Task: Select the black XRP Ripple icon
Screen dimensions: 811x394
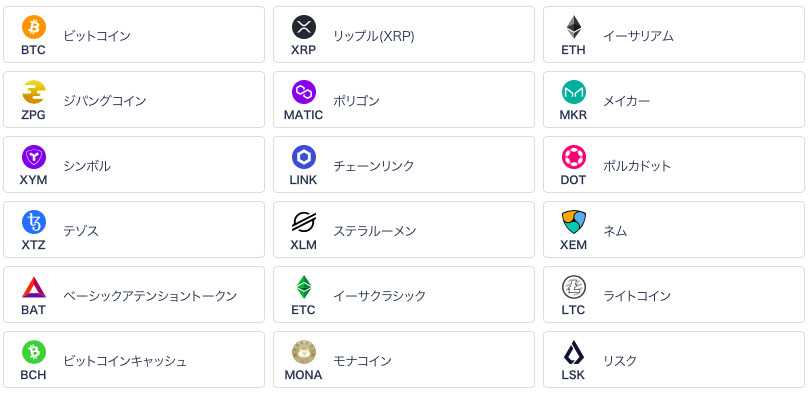Action: tap(304, 27)
